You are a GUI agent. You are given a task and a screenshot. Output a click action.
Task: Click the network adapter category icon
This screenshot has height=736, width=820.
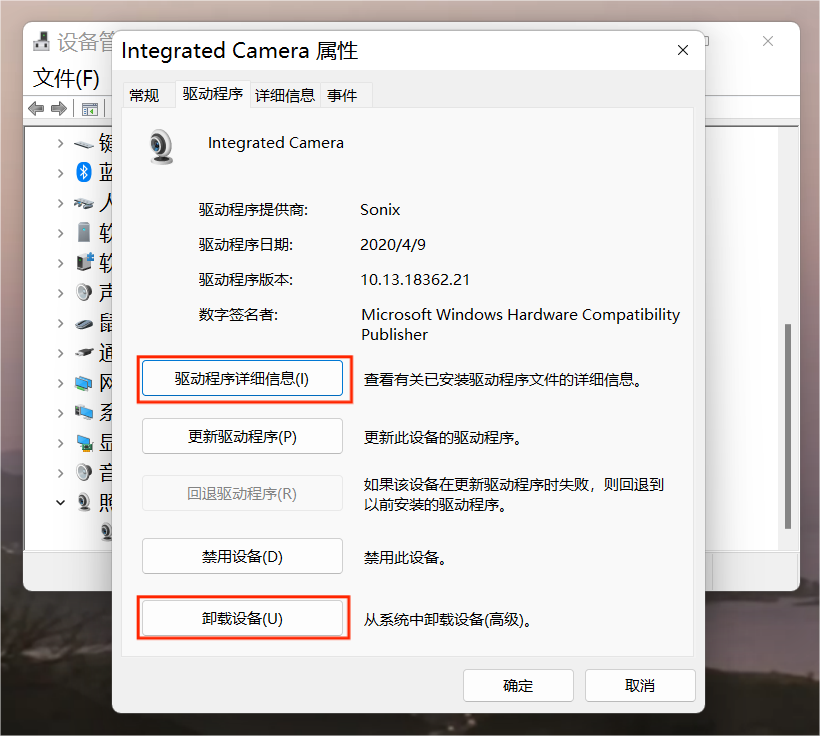click(85, 383)
